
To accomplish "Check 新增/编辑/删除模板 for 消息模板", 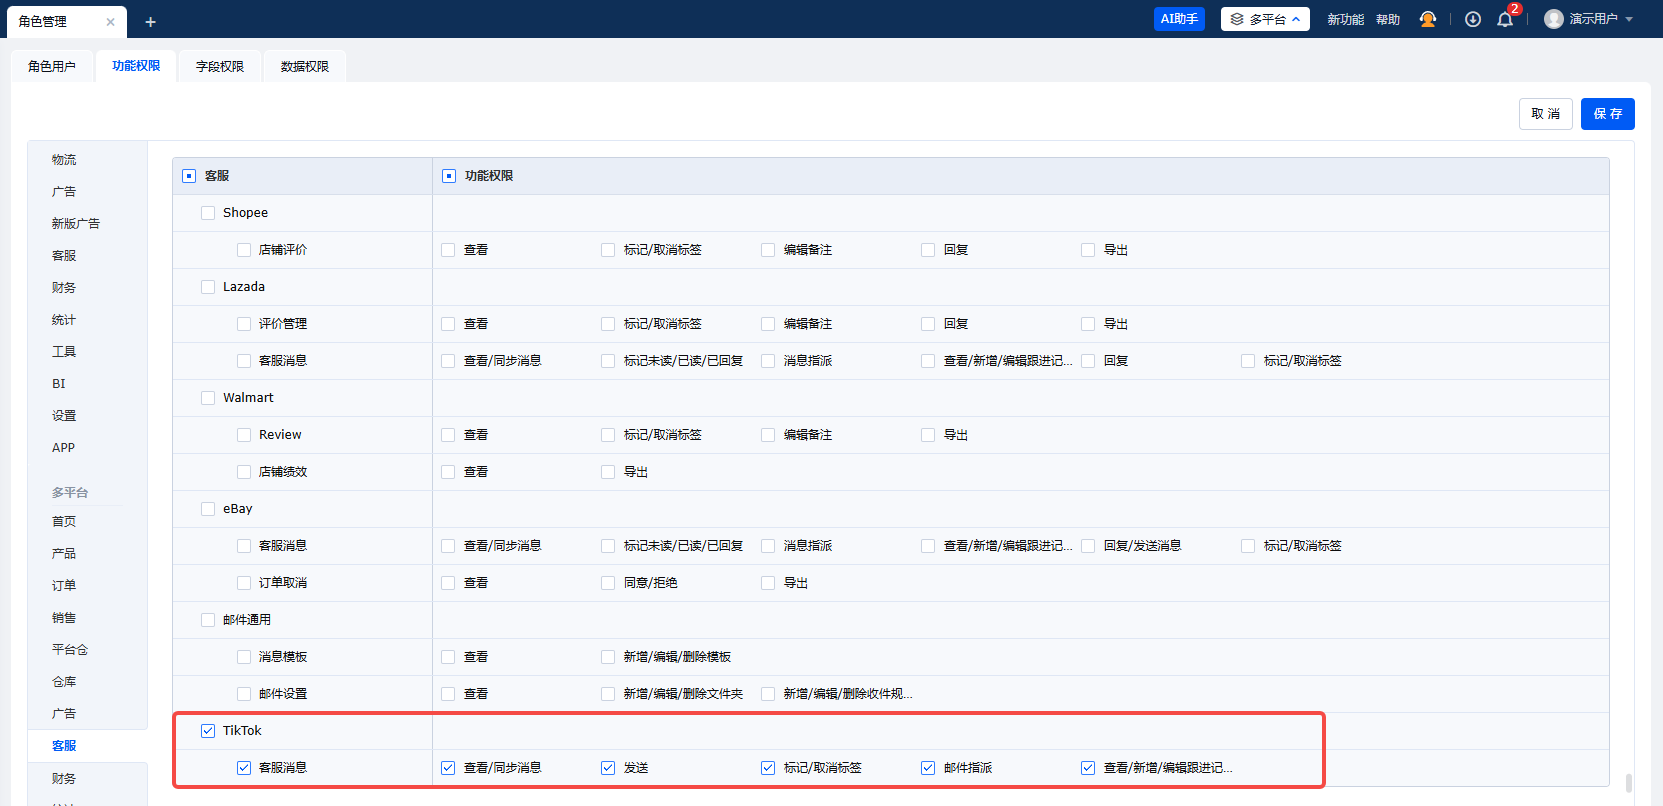I will coord(608,657).
